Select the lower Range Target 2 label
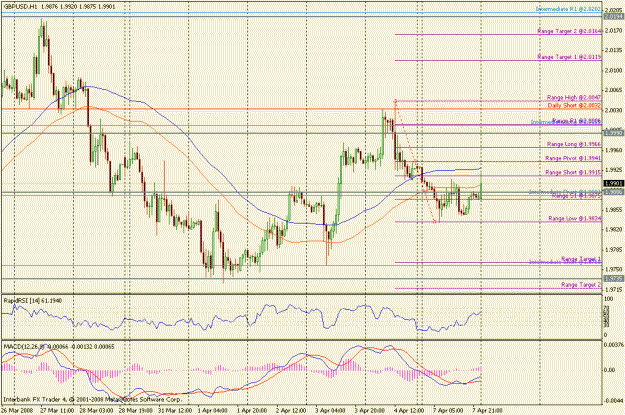Image resolution: width=625 pixels, height=415 pixels. coord(581,285)
